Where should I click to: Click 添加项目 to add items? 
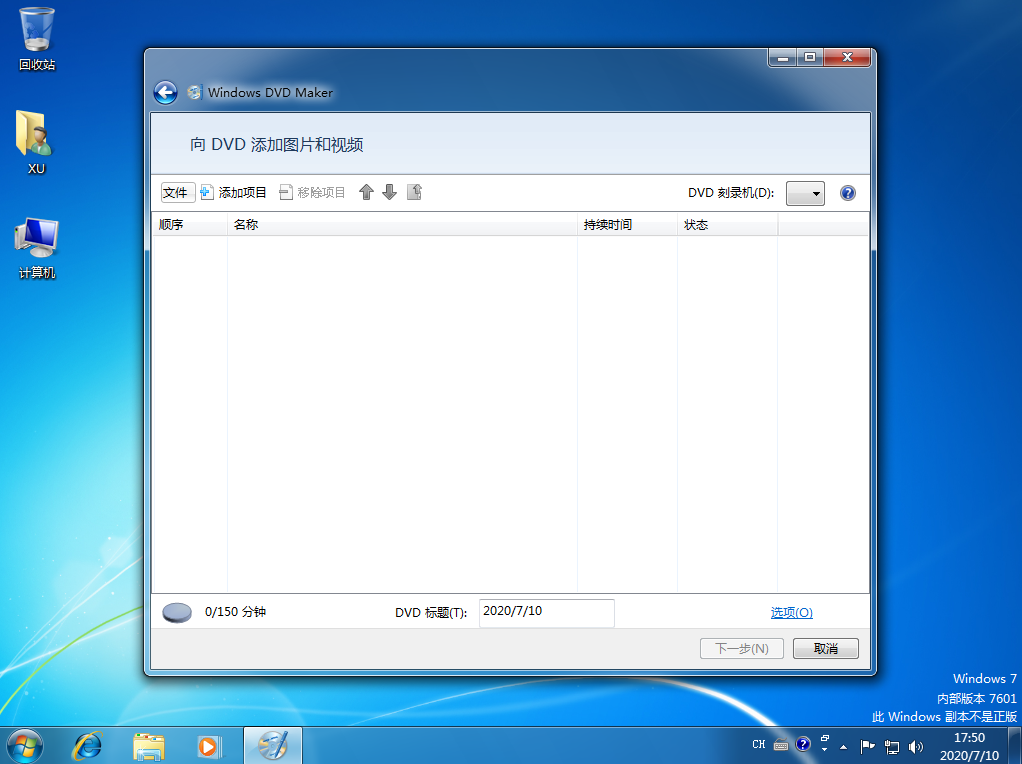[x=233, y=192]
